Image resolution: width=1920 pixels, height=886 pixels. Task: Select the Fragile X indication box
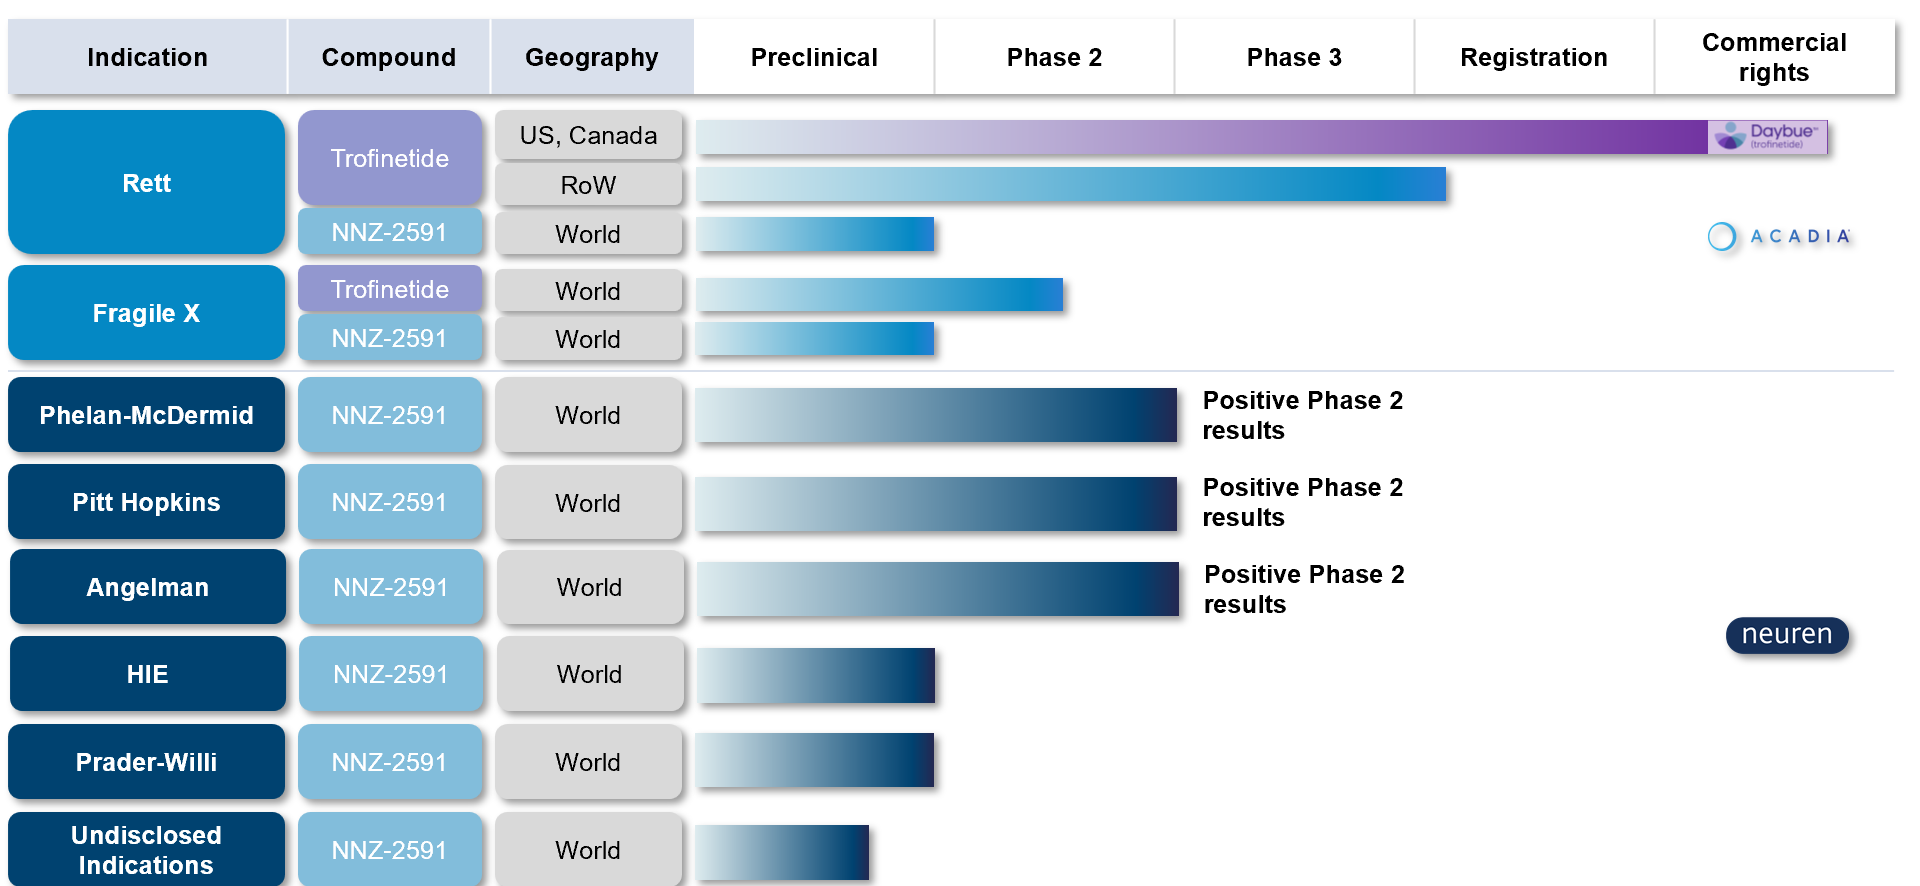click(x=147, y=313)
